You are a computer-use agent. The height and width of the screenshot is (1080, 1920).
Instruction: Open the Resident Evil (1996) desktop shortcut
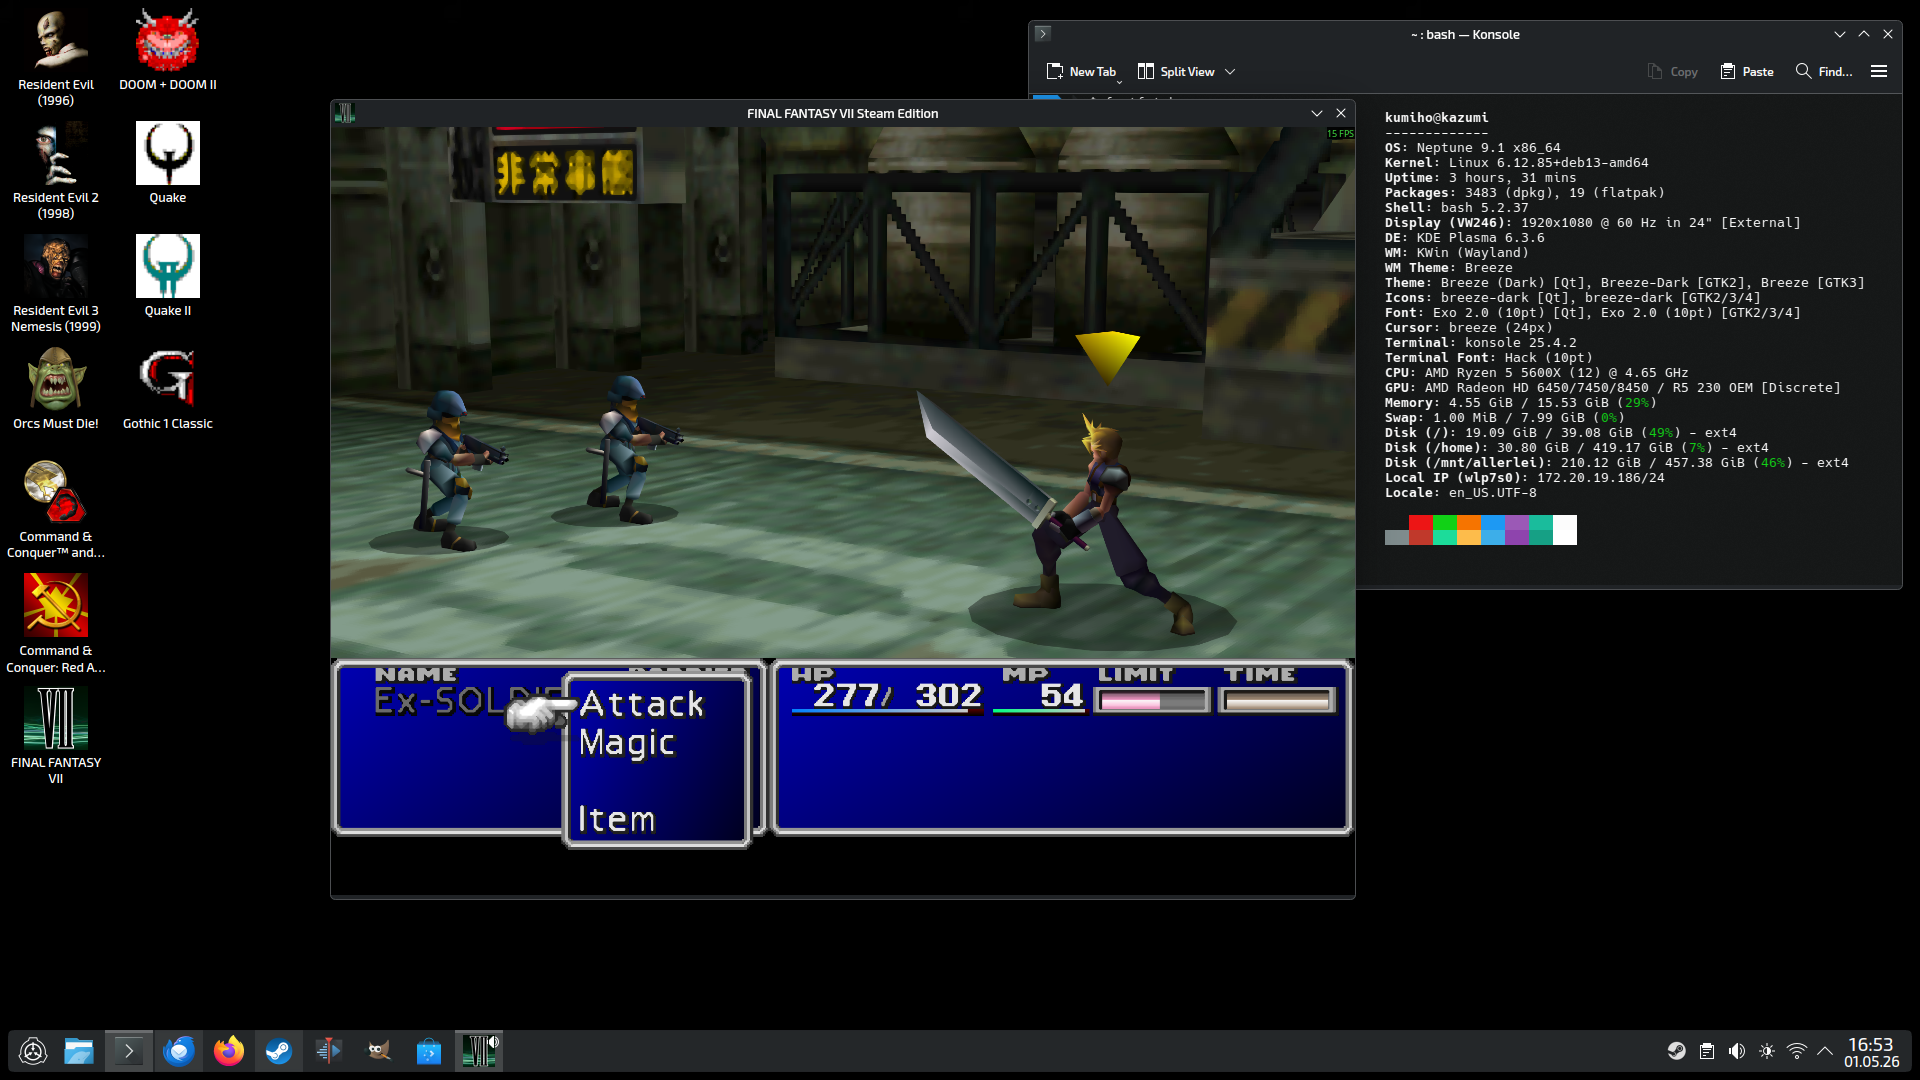(56, 58)
